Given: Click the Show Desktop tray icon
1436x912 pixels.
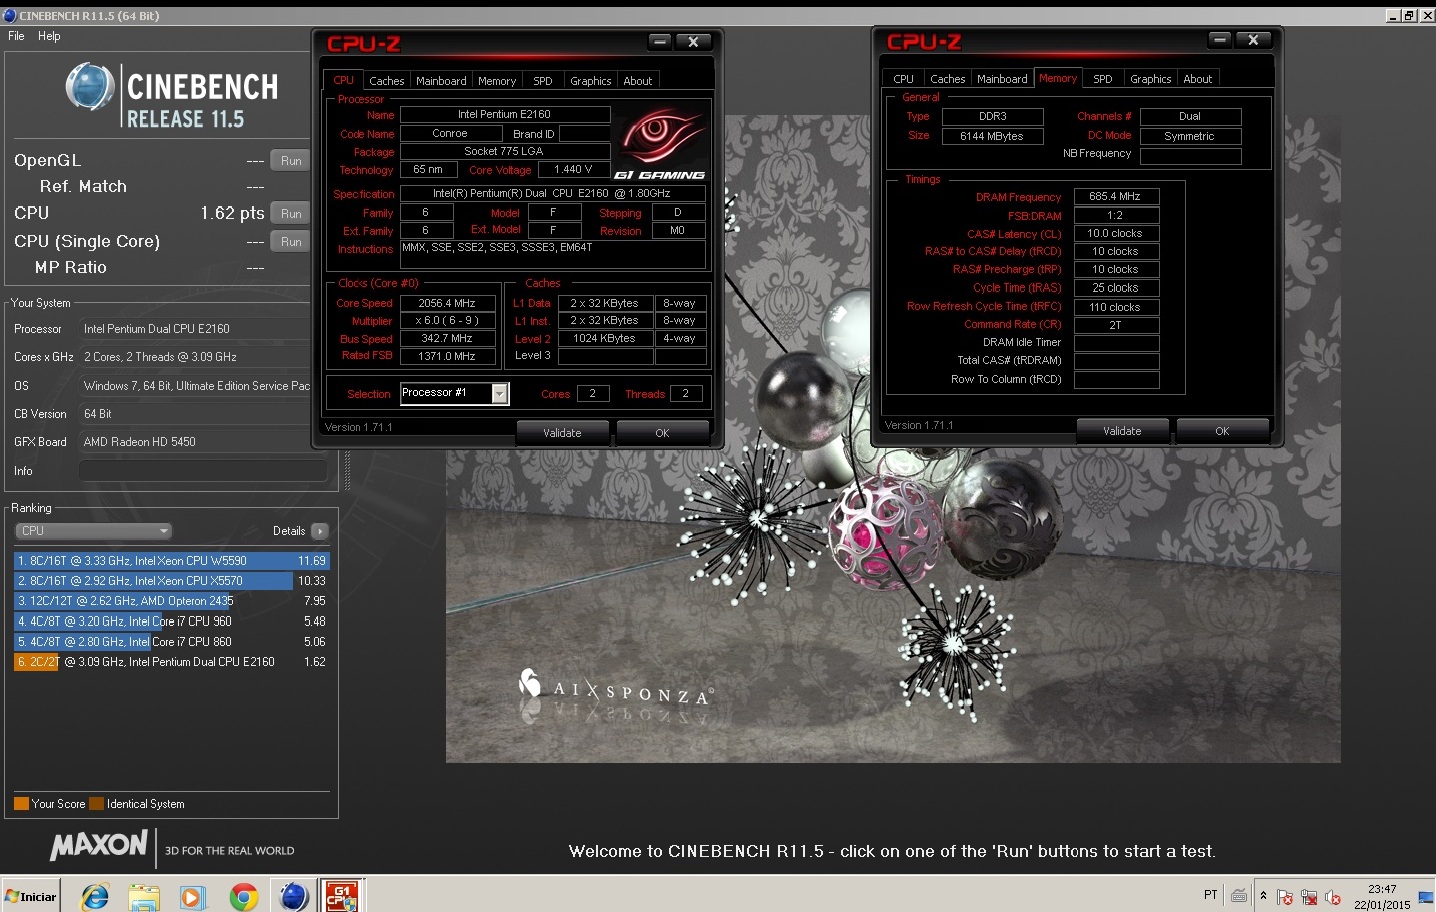Looking at the screenshot, I should click(x=1426, y=897).
